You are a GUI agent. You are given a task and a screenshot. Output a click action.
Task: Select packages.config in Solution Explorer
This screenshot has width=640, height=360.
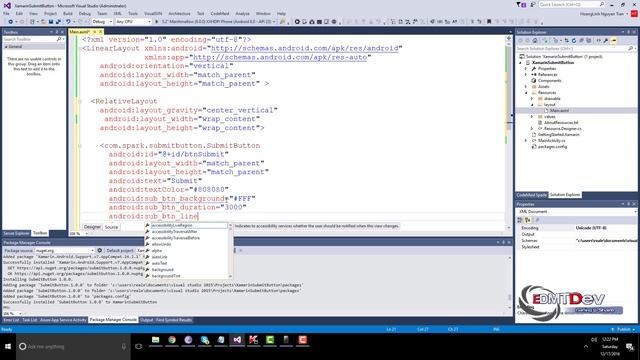(x=552, y=147)
